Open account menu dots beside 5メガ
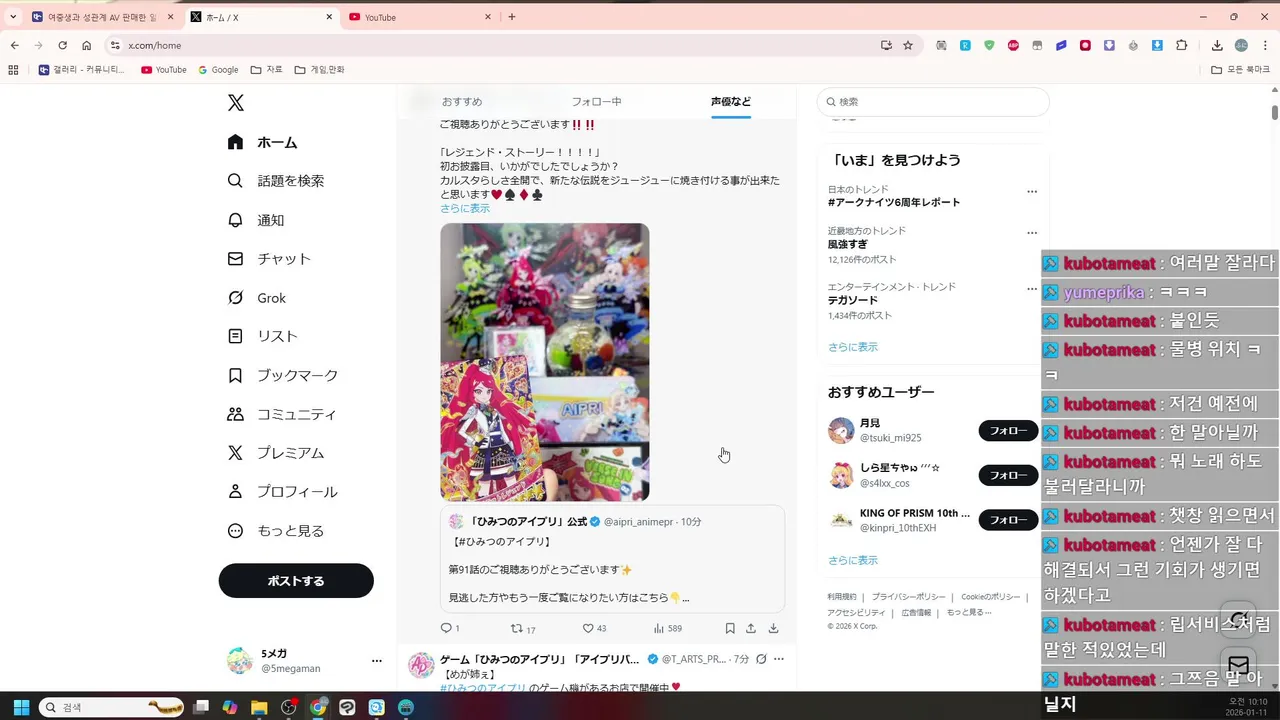 (x=377, y=661)
